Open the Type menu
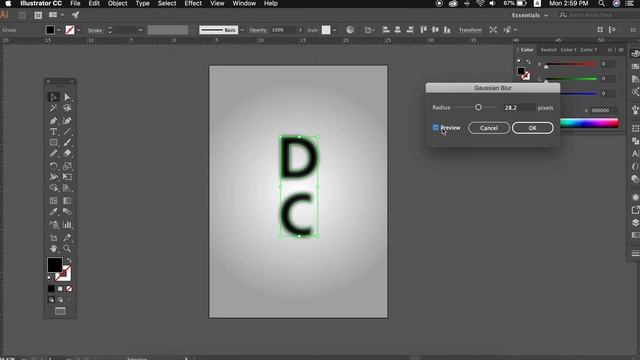640x360 pixels. (142, 4)
